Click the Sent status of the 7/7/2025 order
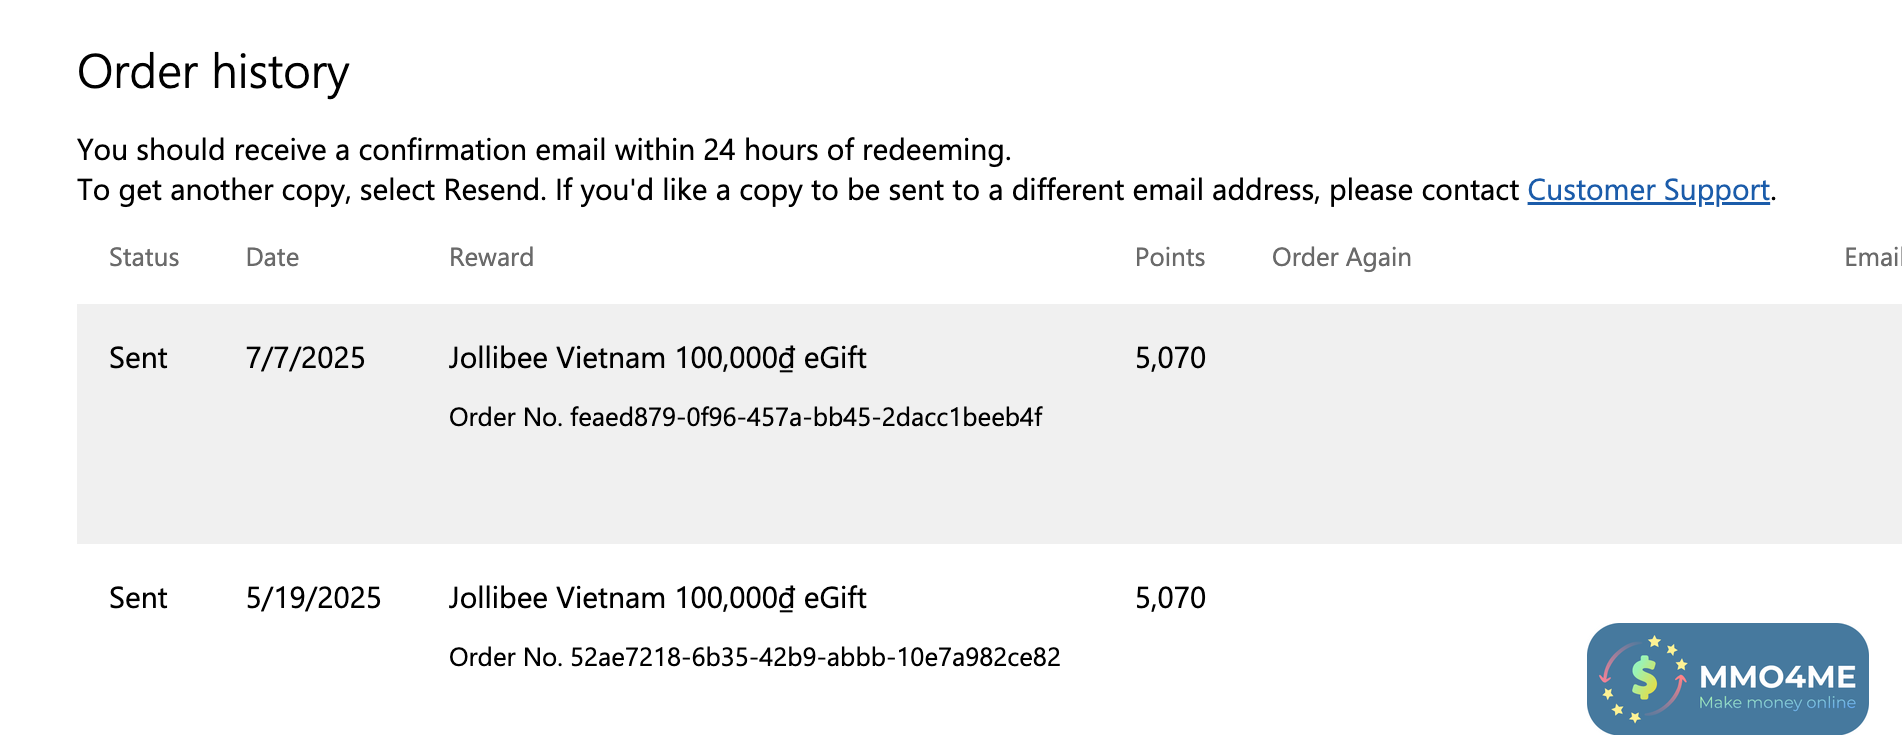The width and height of the screenshot is (1902, 748). (x=138, y=358)
